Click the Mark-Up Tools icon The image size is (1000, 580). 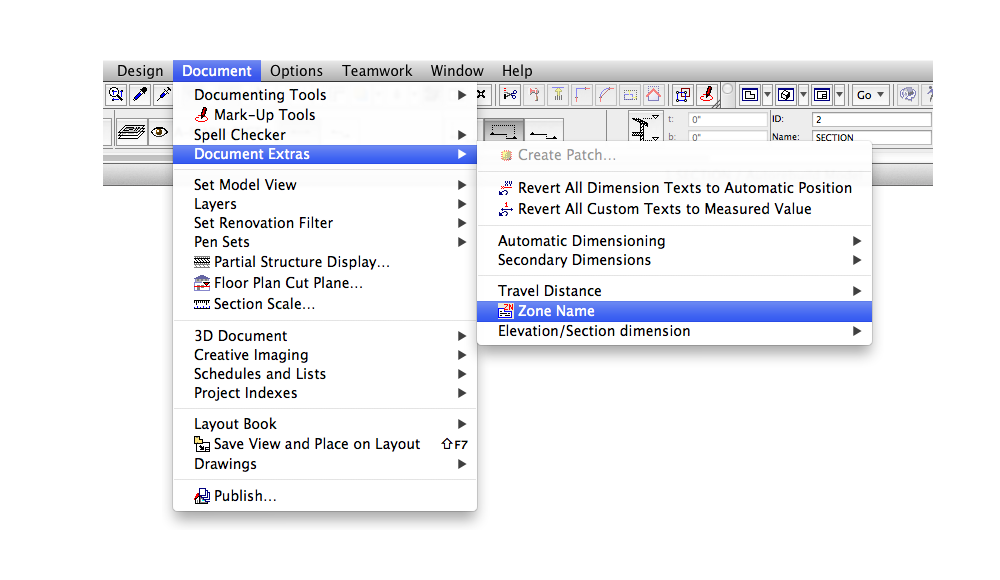[202, 115]
